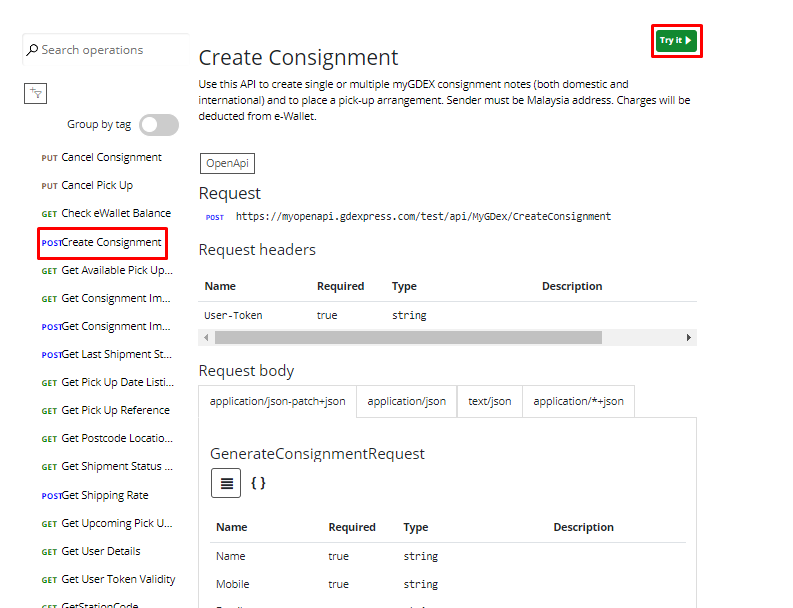Open the application/*+json tab

[578, 402]
